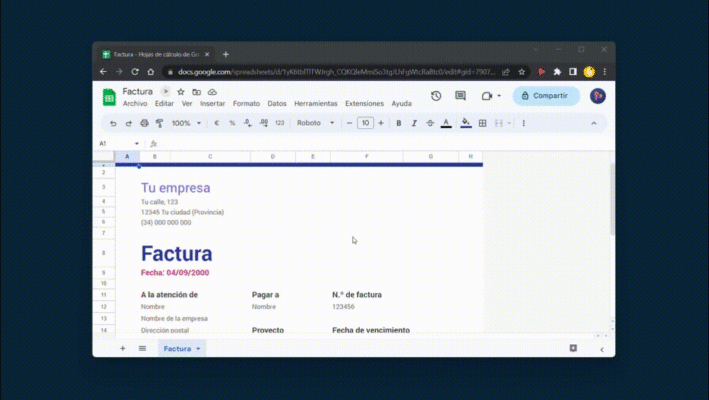Select column F header

[367, 156]
